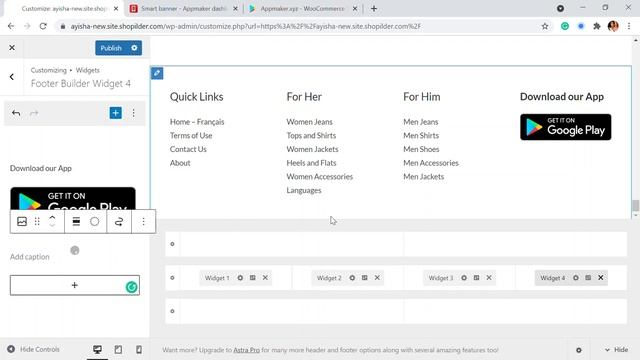Open Tops and Shirts link
640x360 pixels.
[x=311, y=136]
